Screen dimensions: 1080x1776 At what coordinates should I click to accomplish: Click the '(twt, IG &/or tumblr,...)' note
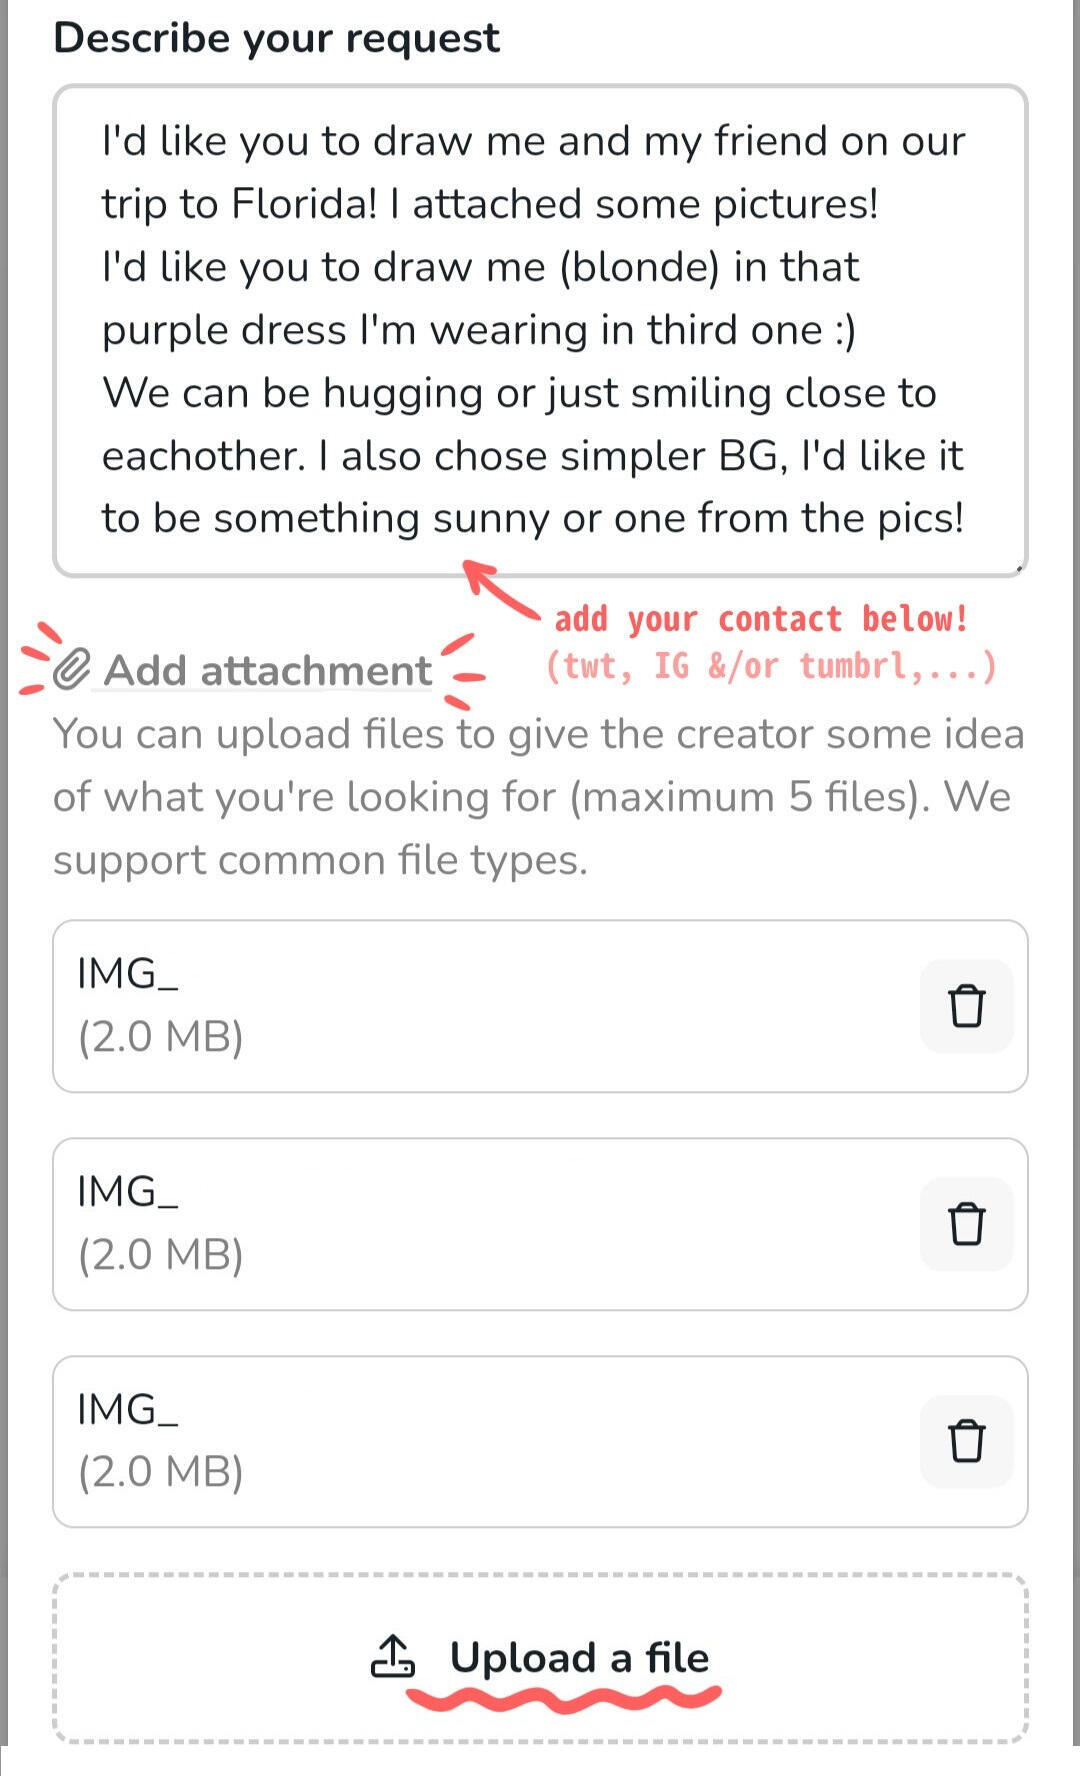pyautogui.click(x=771, y=666)
